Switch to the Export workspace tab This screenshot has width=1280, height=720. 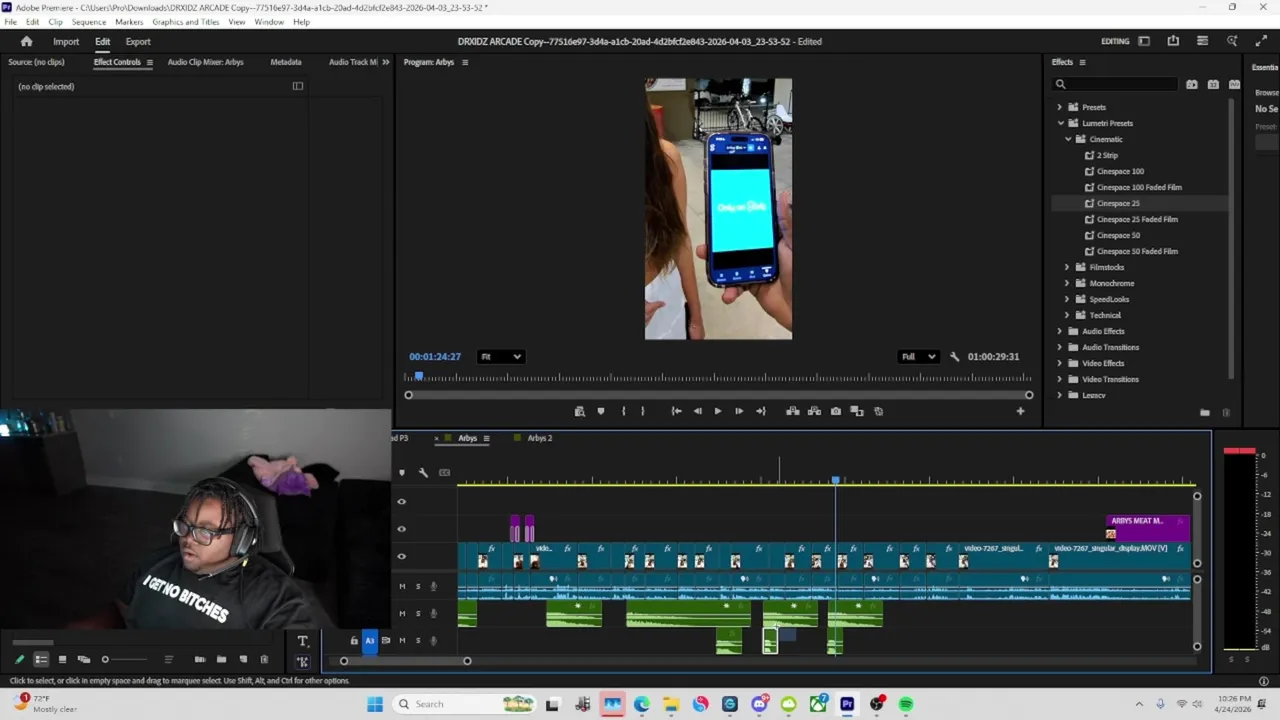coord(138,42)
